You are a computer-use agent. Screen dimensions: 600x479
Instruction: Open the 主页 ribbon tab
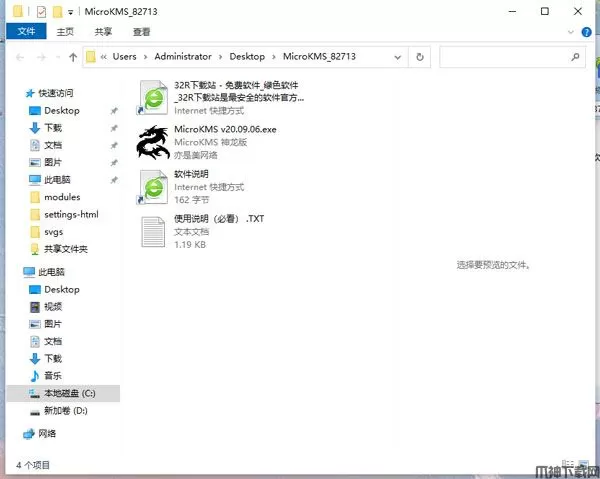pyautogui.click(x=65, y=32)
